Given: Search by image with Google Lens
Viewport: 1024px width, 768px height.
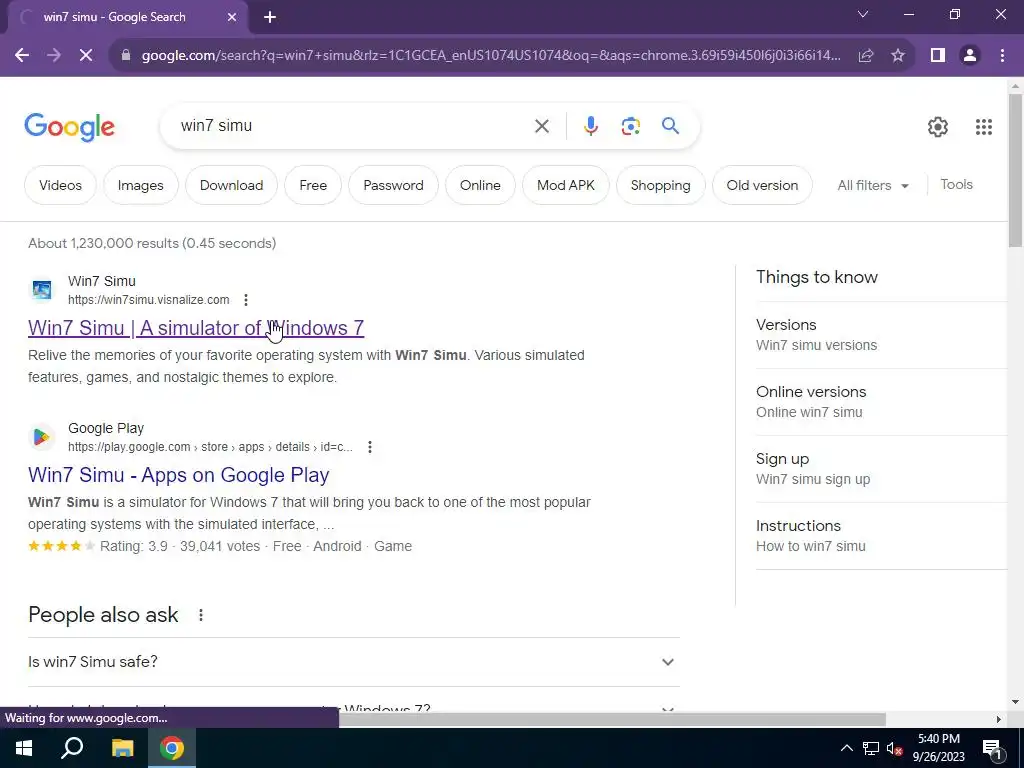Looking at the screenshot, I should (x=630, y=126).
